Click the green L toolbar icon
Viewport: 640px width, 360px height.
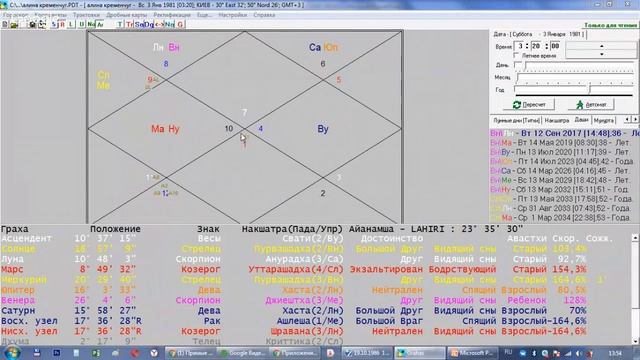tap(71, 24)
